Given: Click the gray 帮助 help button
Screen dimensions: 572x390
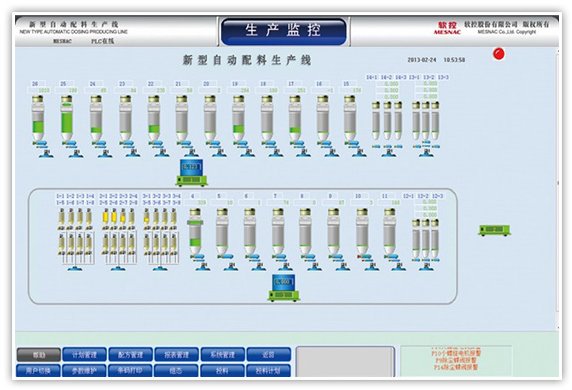Looking at the screenshot, I should point(39,354).
